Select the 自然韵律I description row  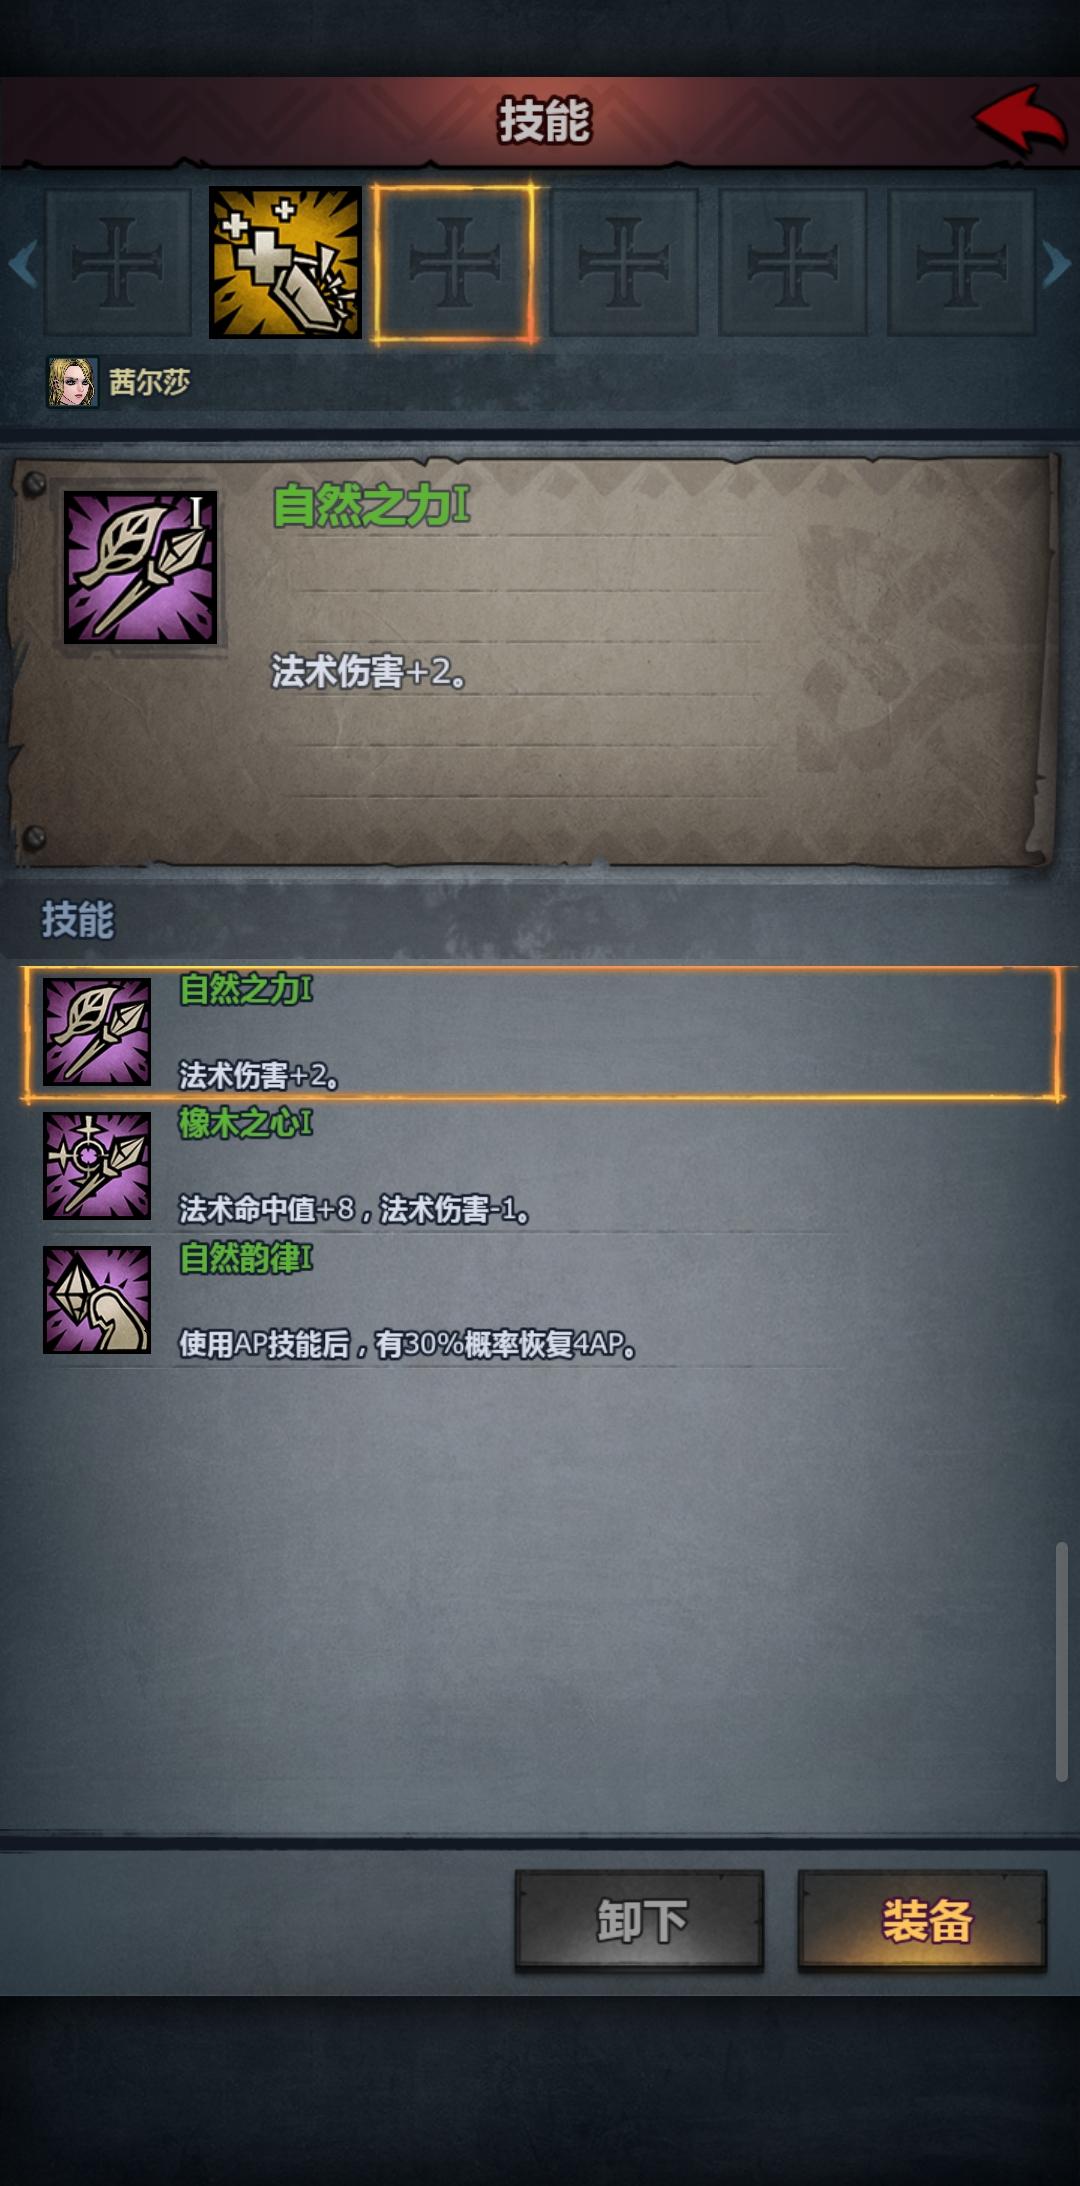coord(540,1300)
